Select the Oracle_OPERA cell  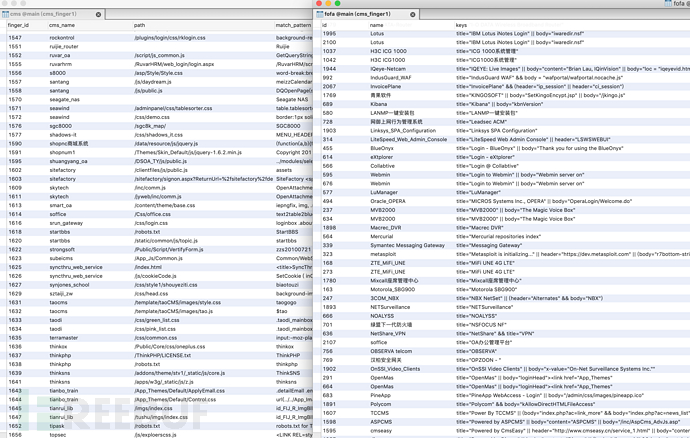(388, 201)
